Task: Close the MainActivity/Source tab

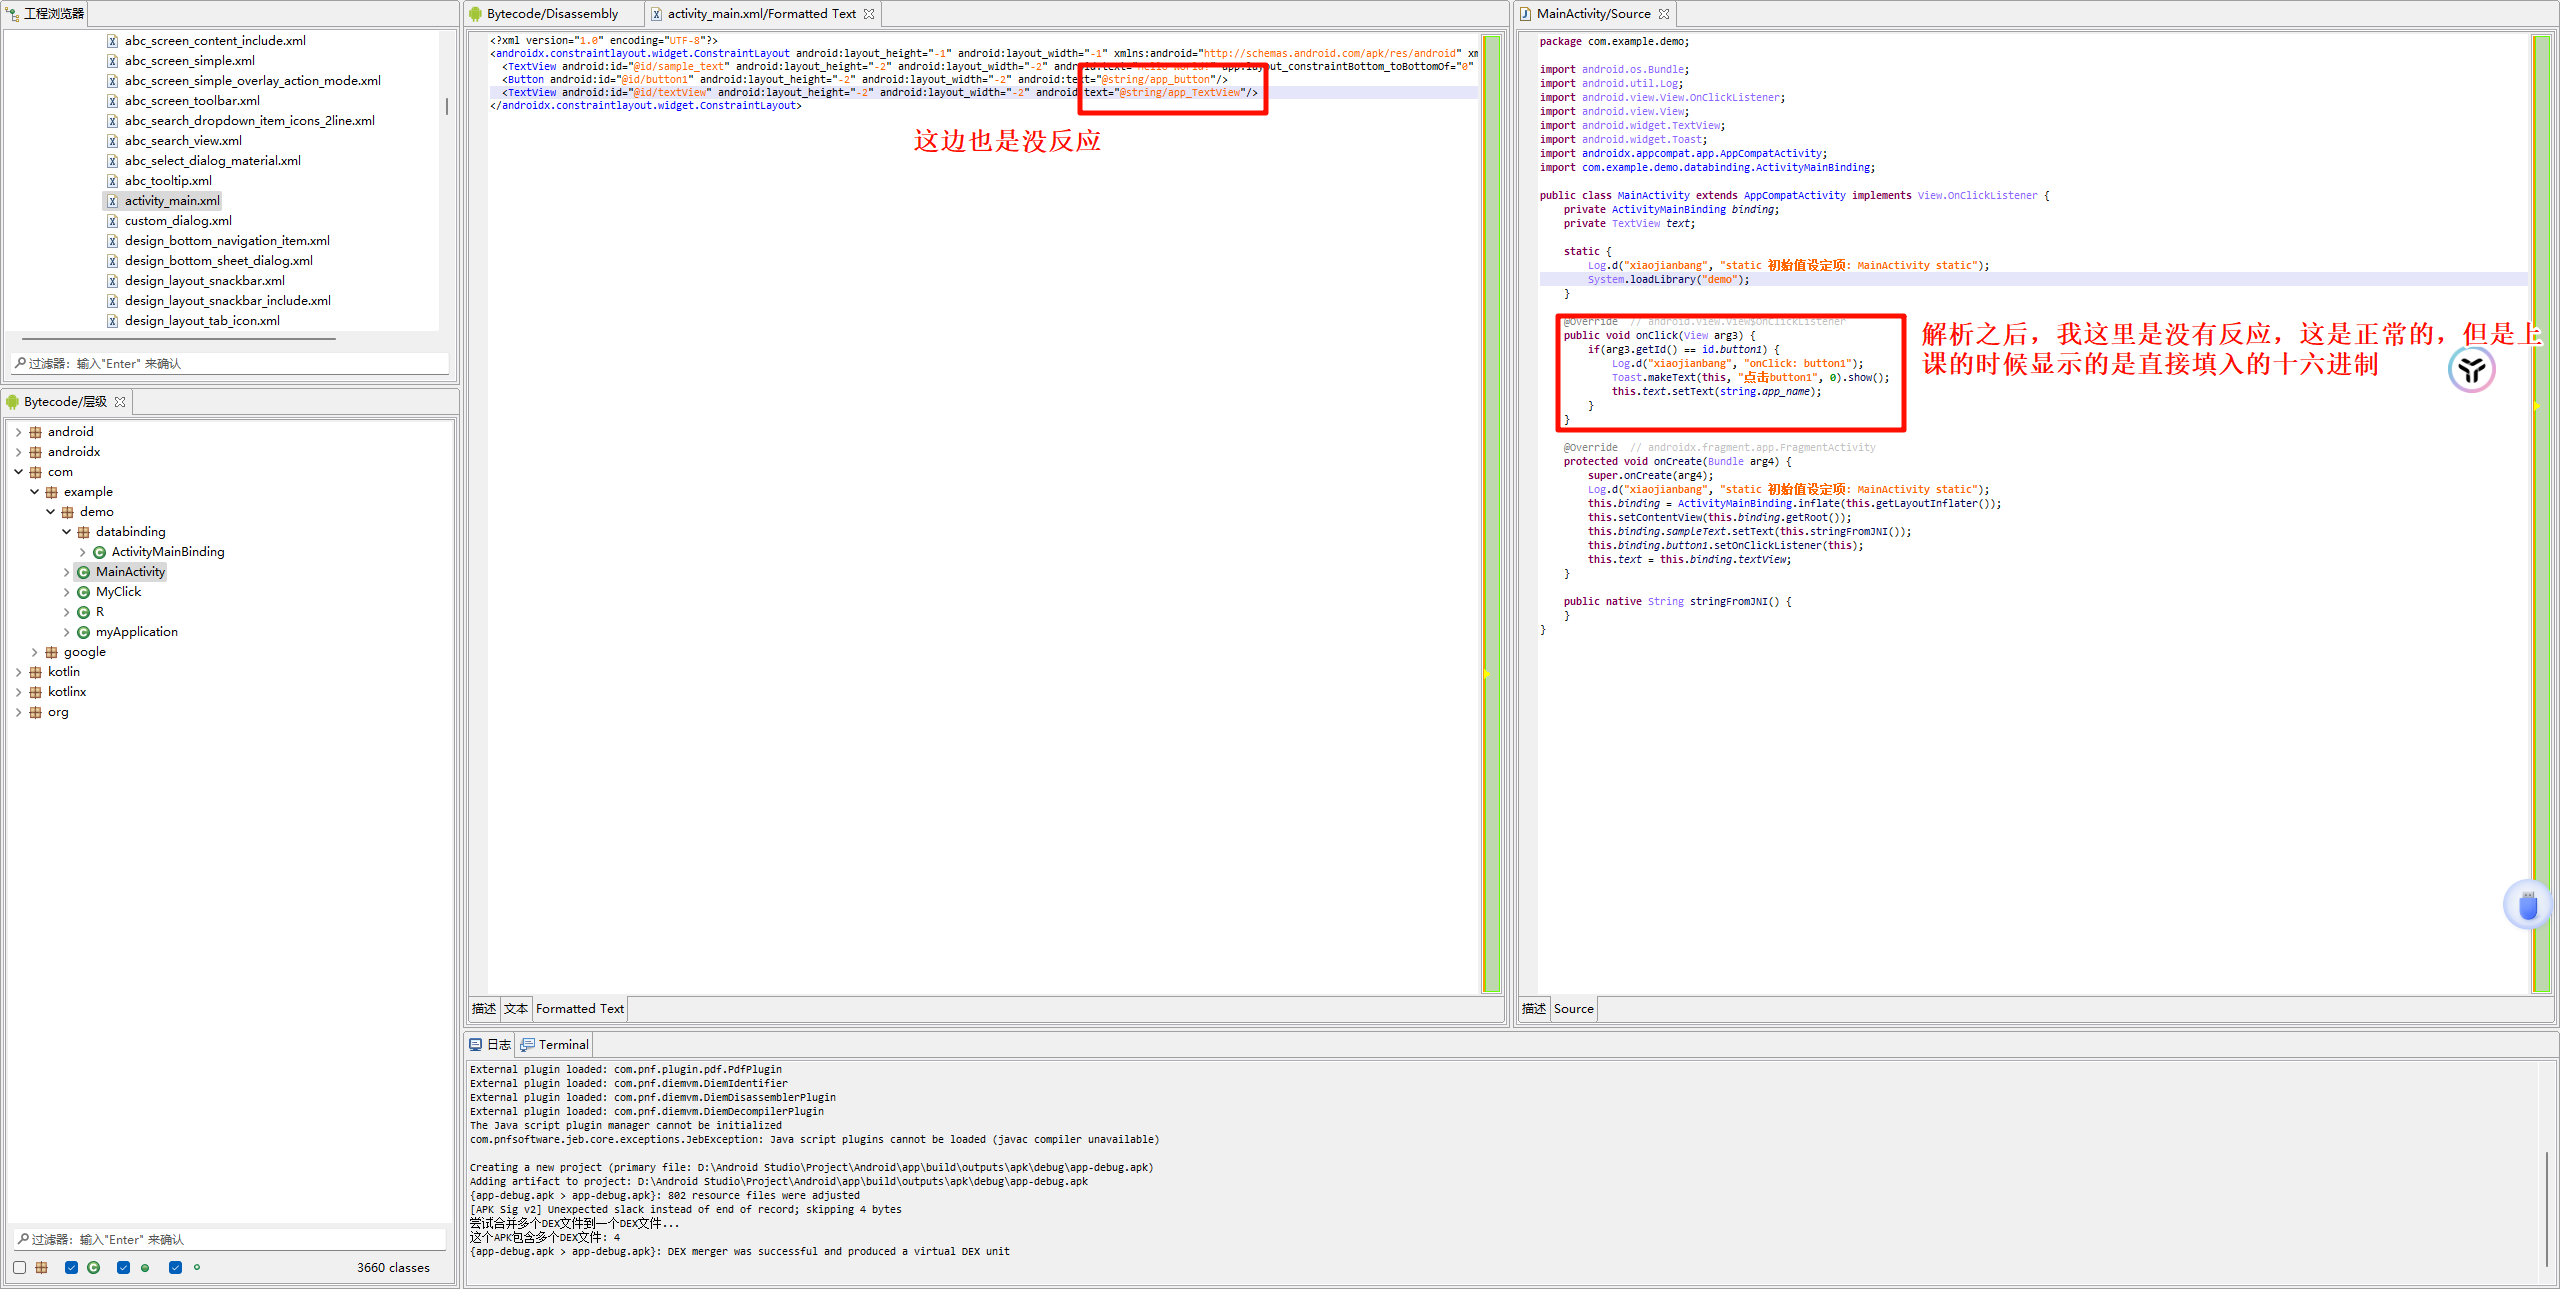Action: click(1664, 14)
